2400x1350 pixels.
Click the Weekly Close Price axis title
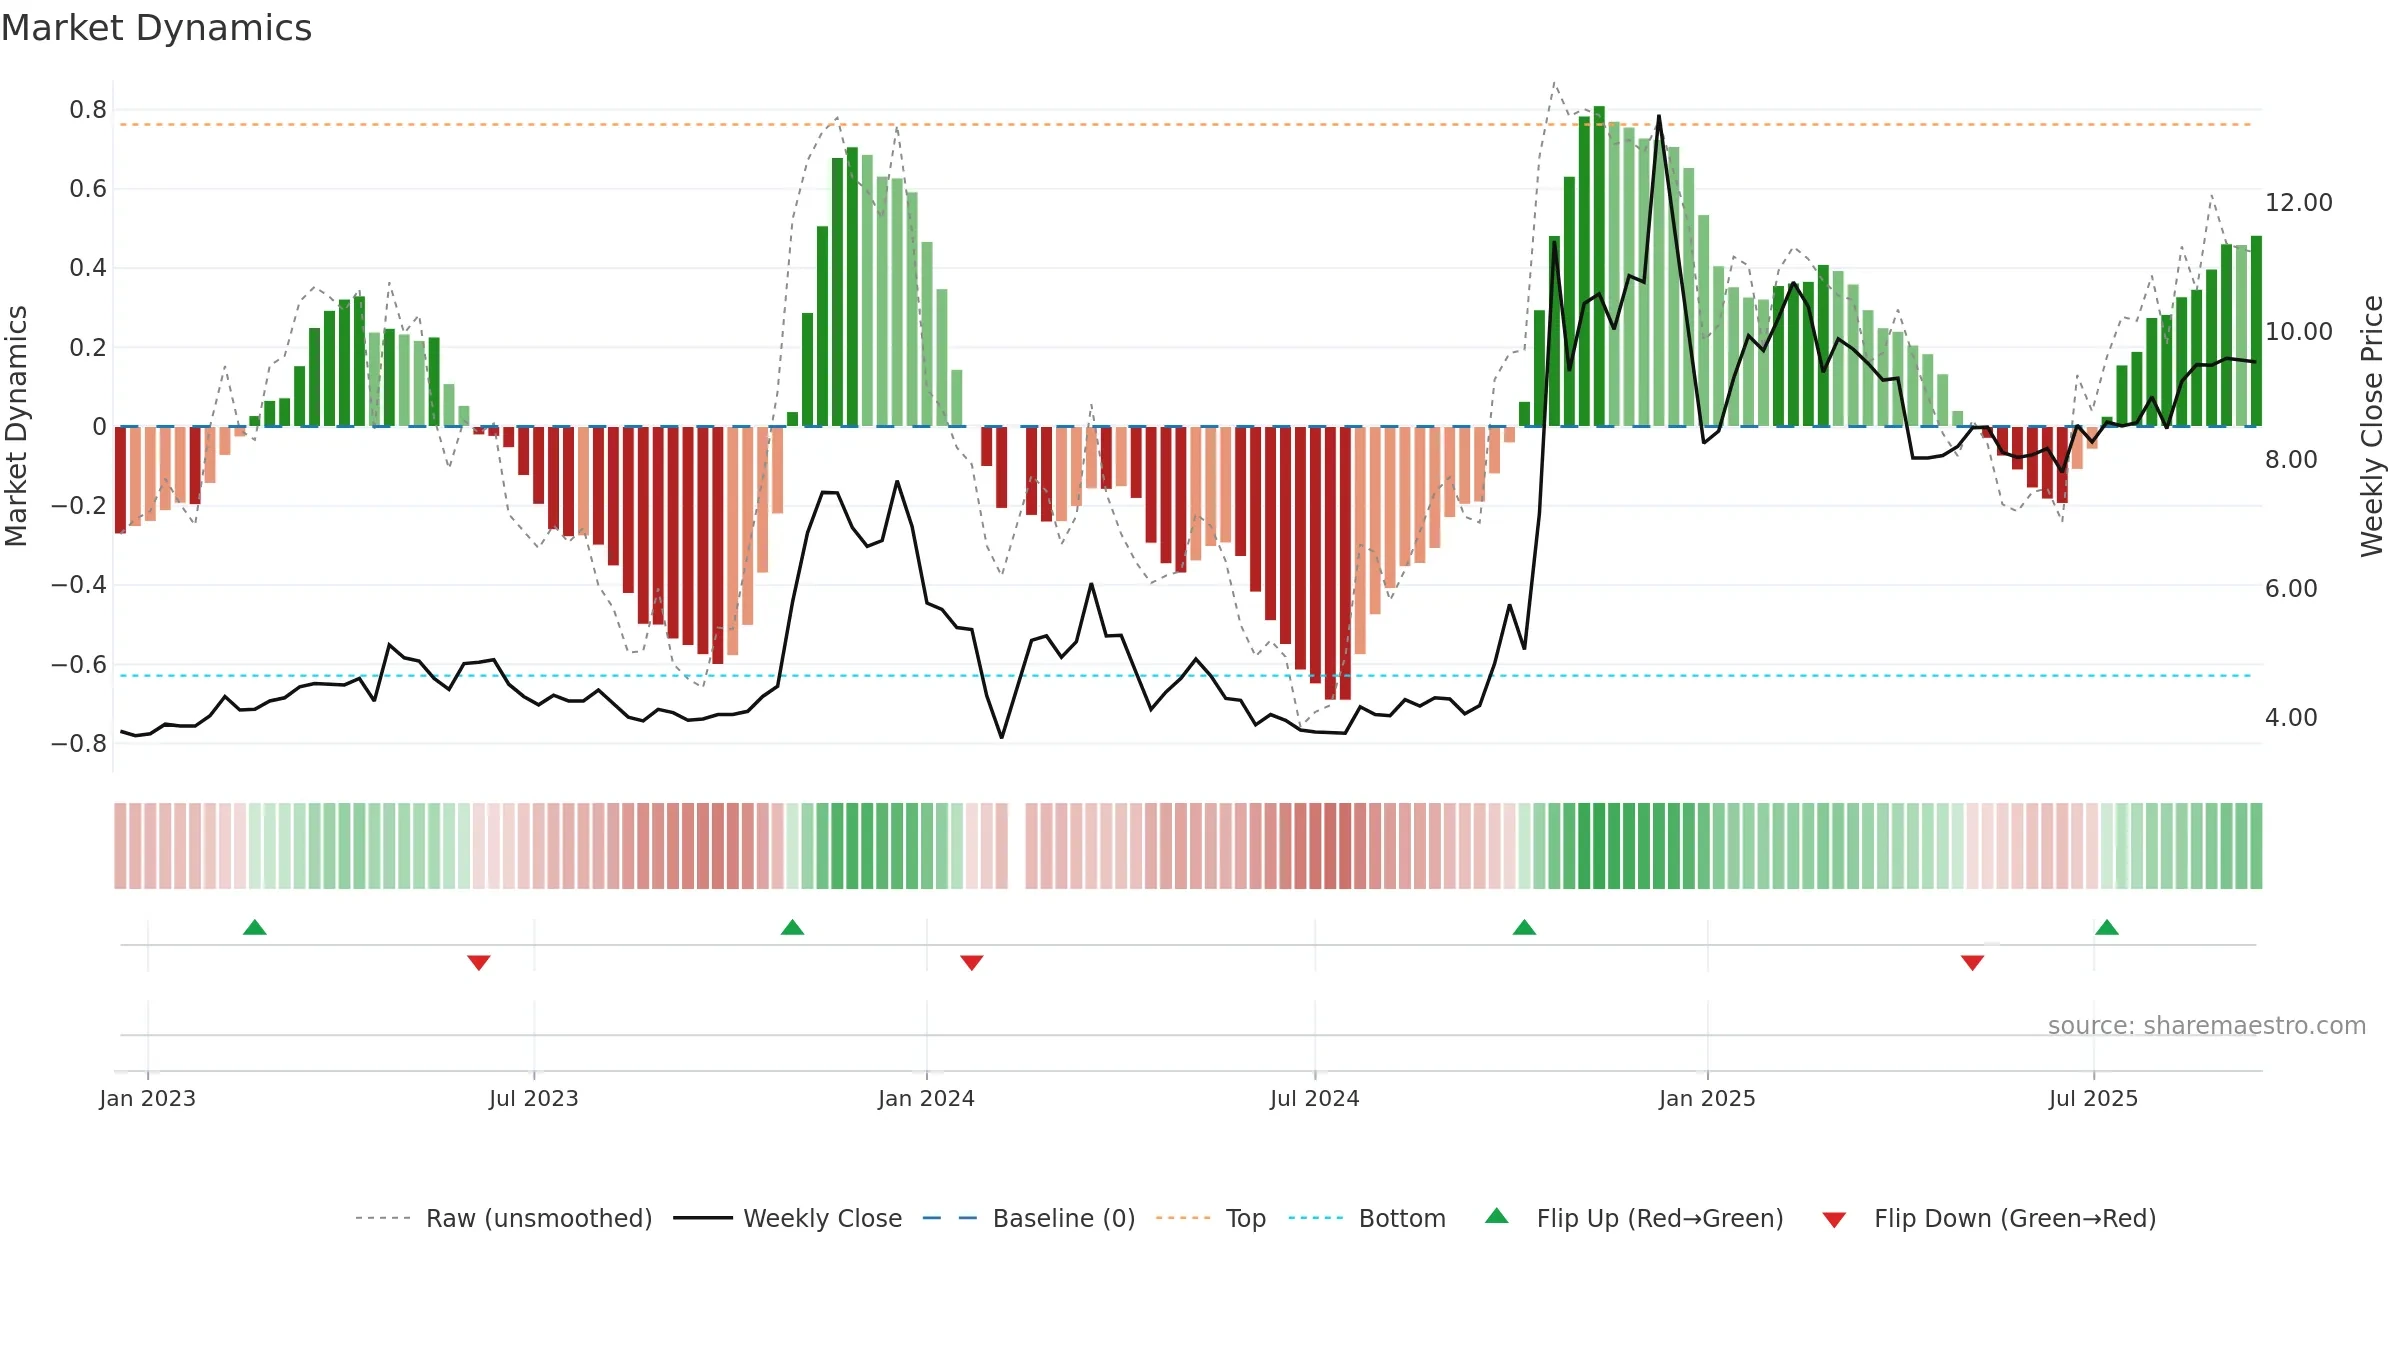point(2372,426)
